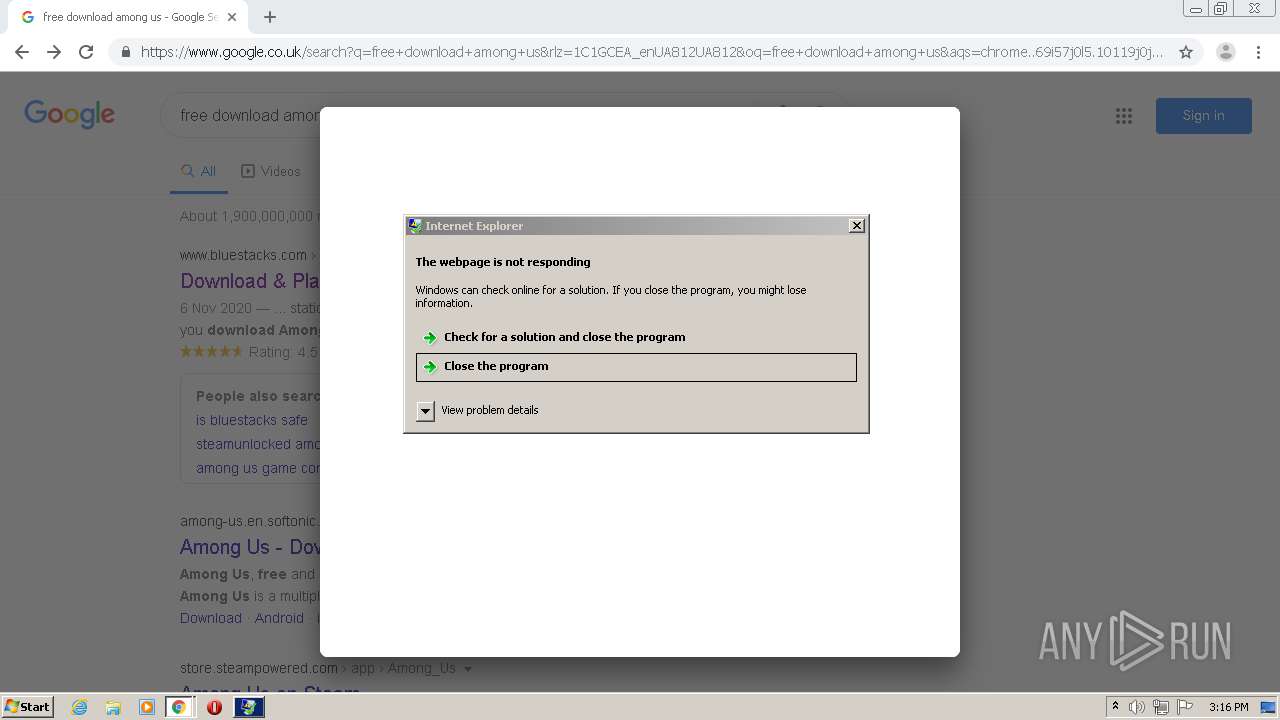Click the www.bluestacks.com result URL
The width and height of the screenshot is (1280, 720).
pyautogui.click(x=243, y=255)
